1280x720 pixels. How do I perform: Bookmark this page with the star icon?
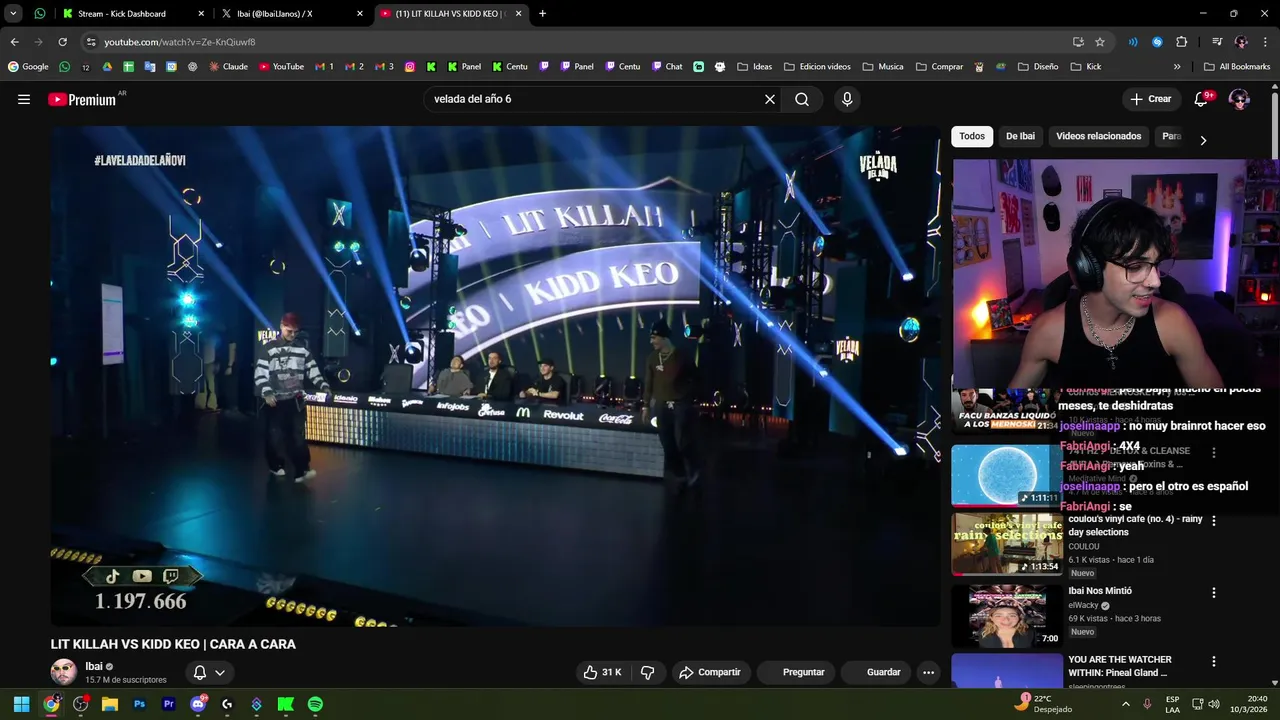pos(1100,42)
